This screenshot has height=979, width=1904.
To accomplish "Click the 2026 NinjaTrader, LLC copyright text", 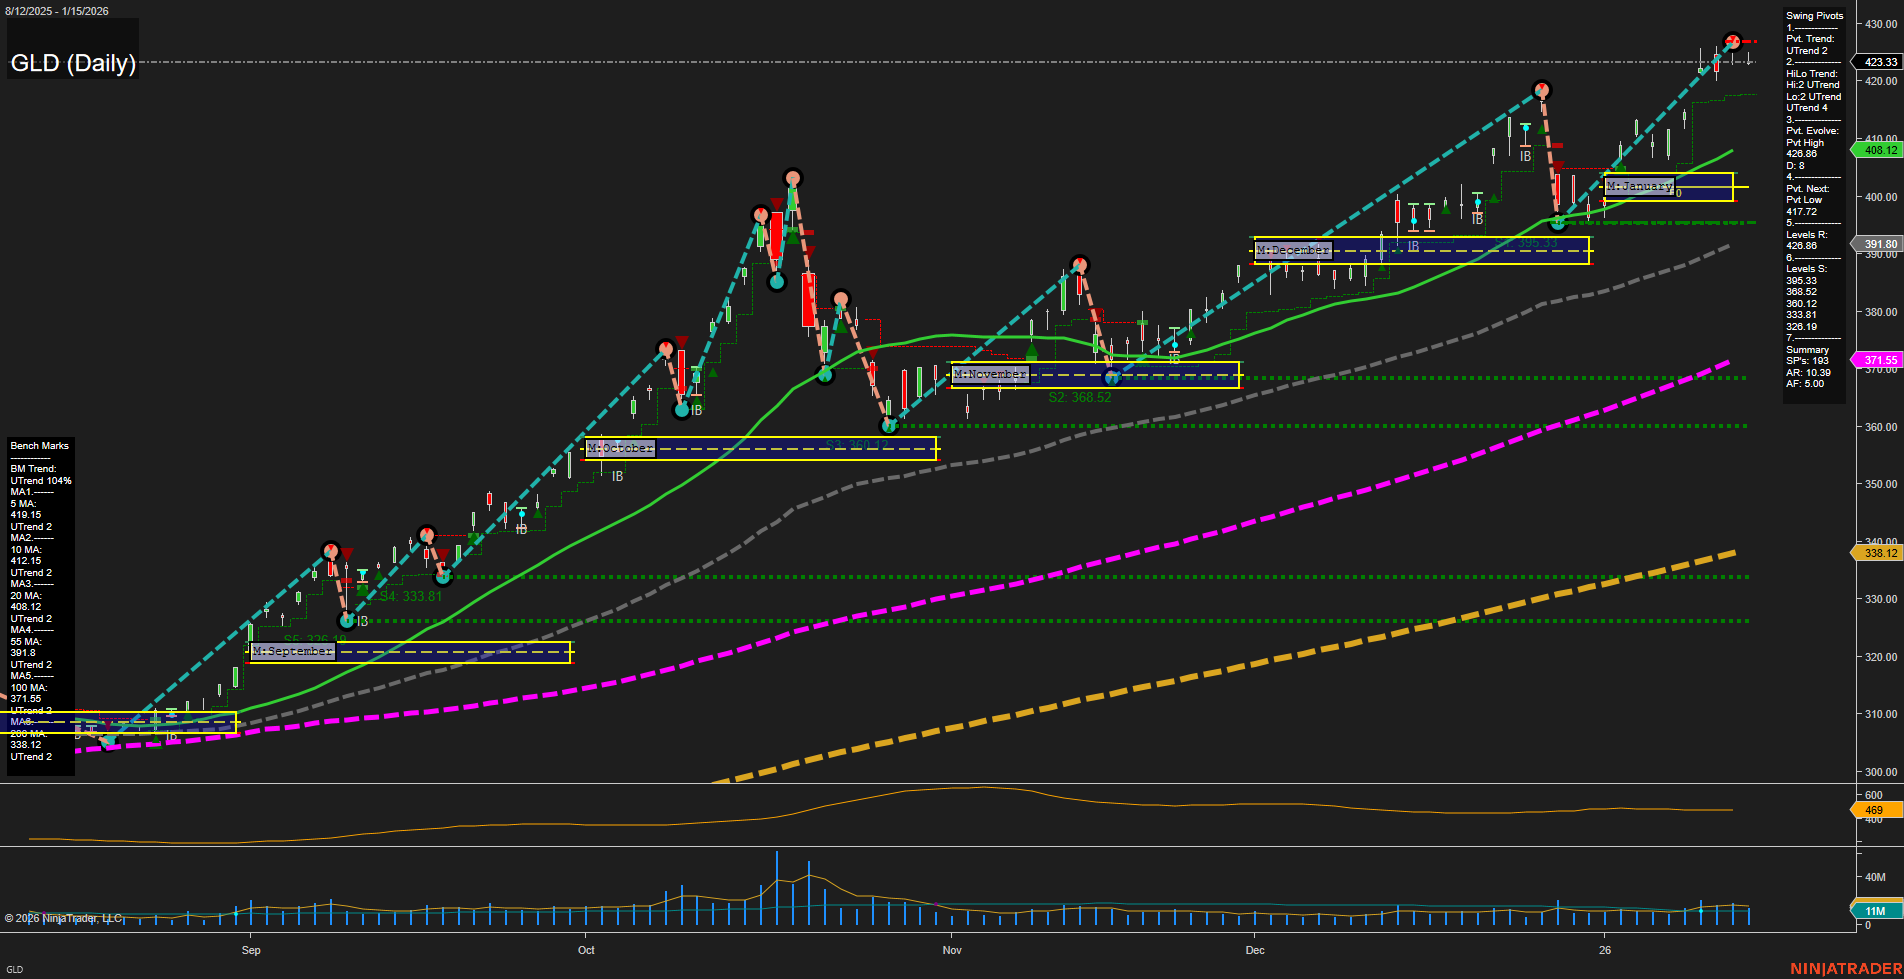I will point(65,916).
